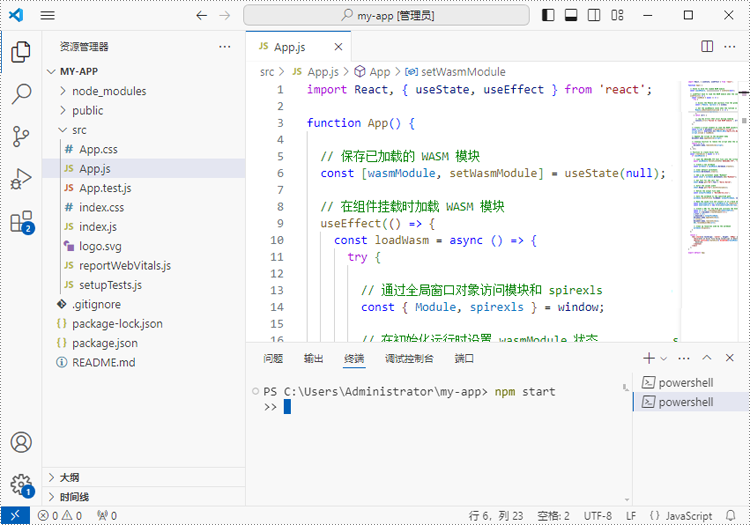
Task: Open the Extensions view icon
Action: pos(21,222)
